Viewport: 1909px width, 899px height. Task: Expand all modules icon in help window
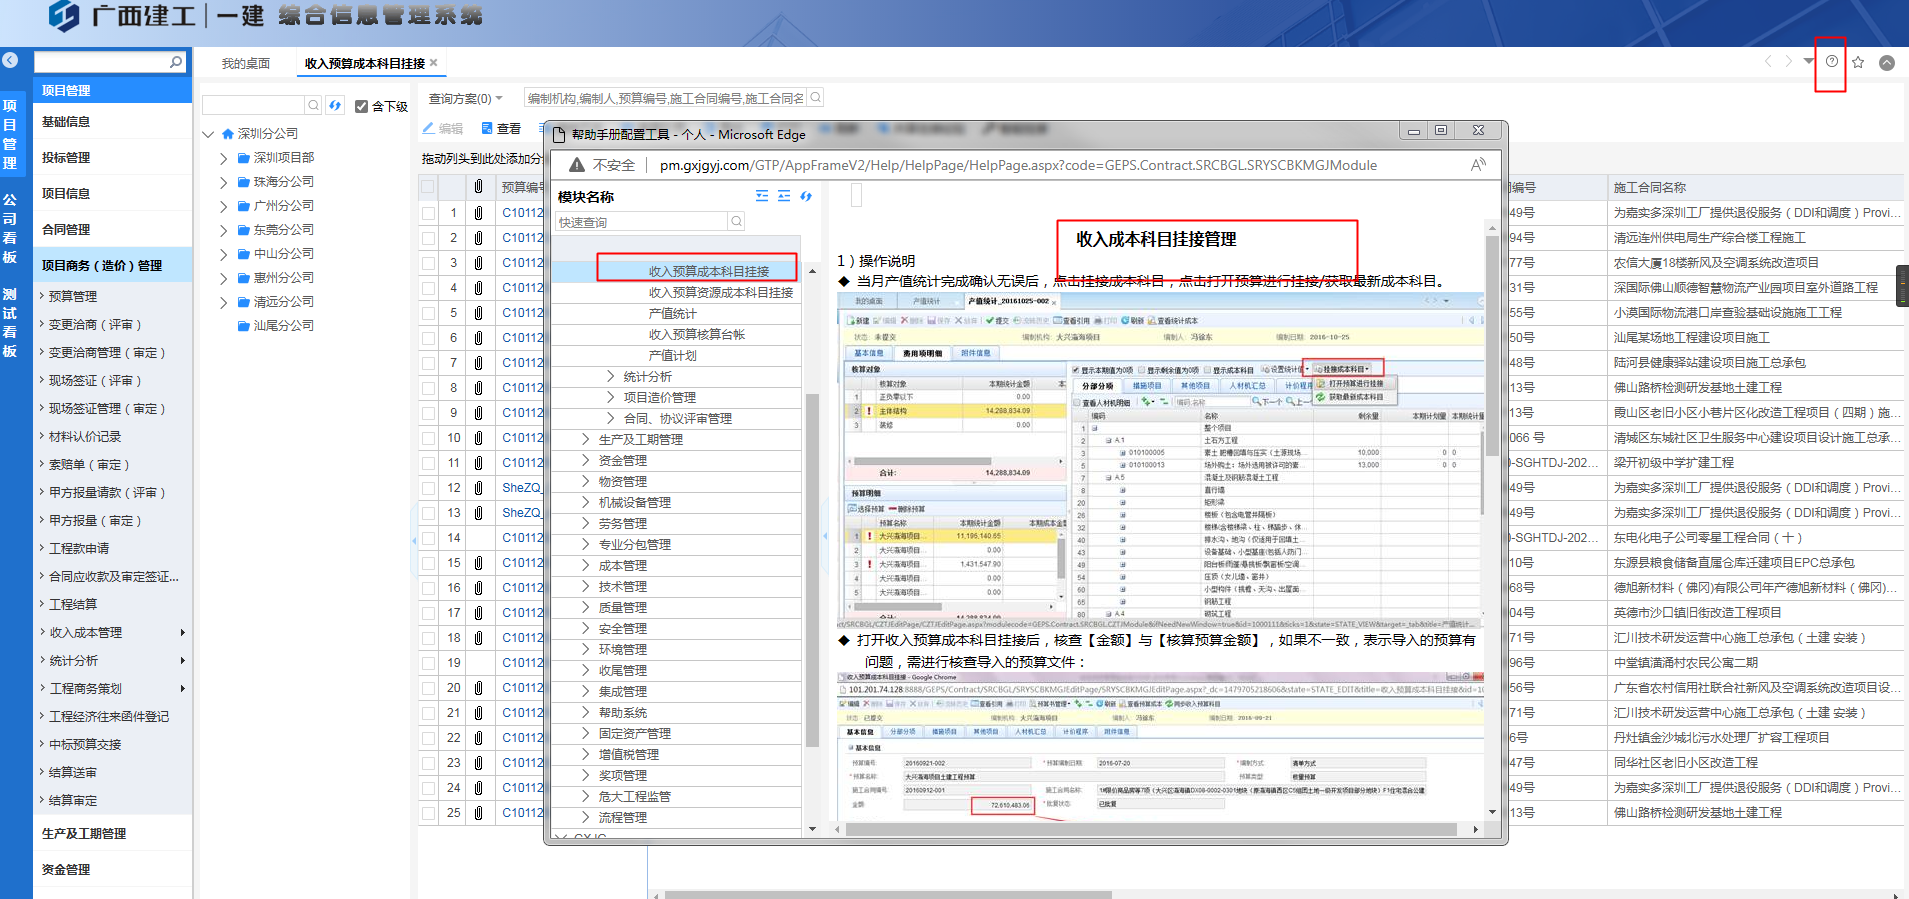click(762, 196)
